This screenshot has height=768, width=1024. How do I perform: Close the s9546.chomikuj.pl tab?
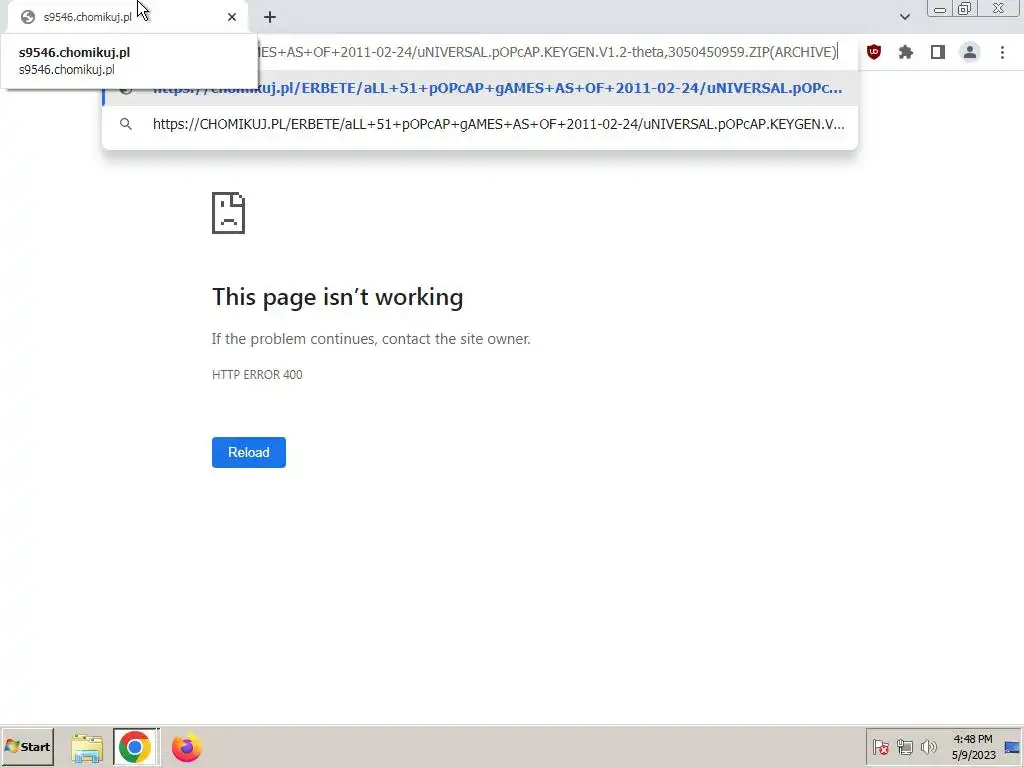(232, 17)
